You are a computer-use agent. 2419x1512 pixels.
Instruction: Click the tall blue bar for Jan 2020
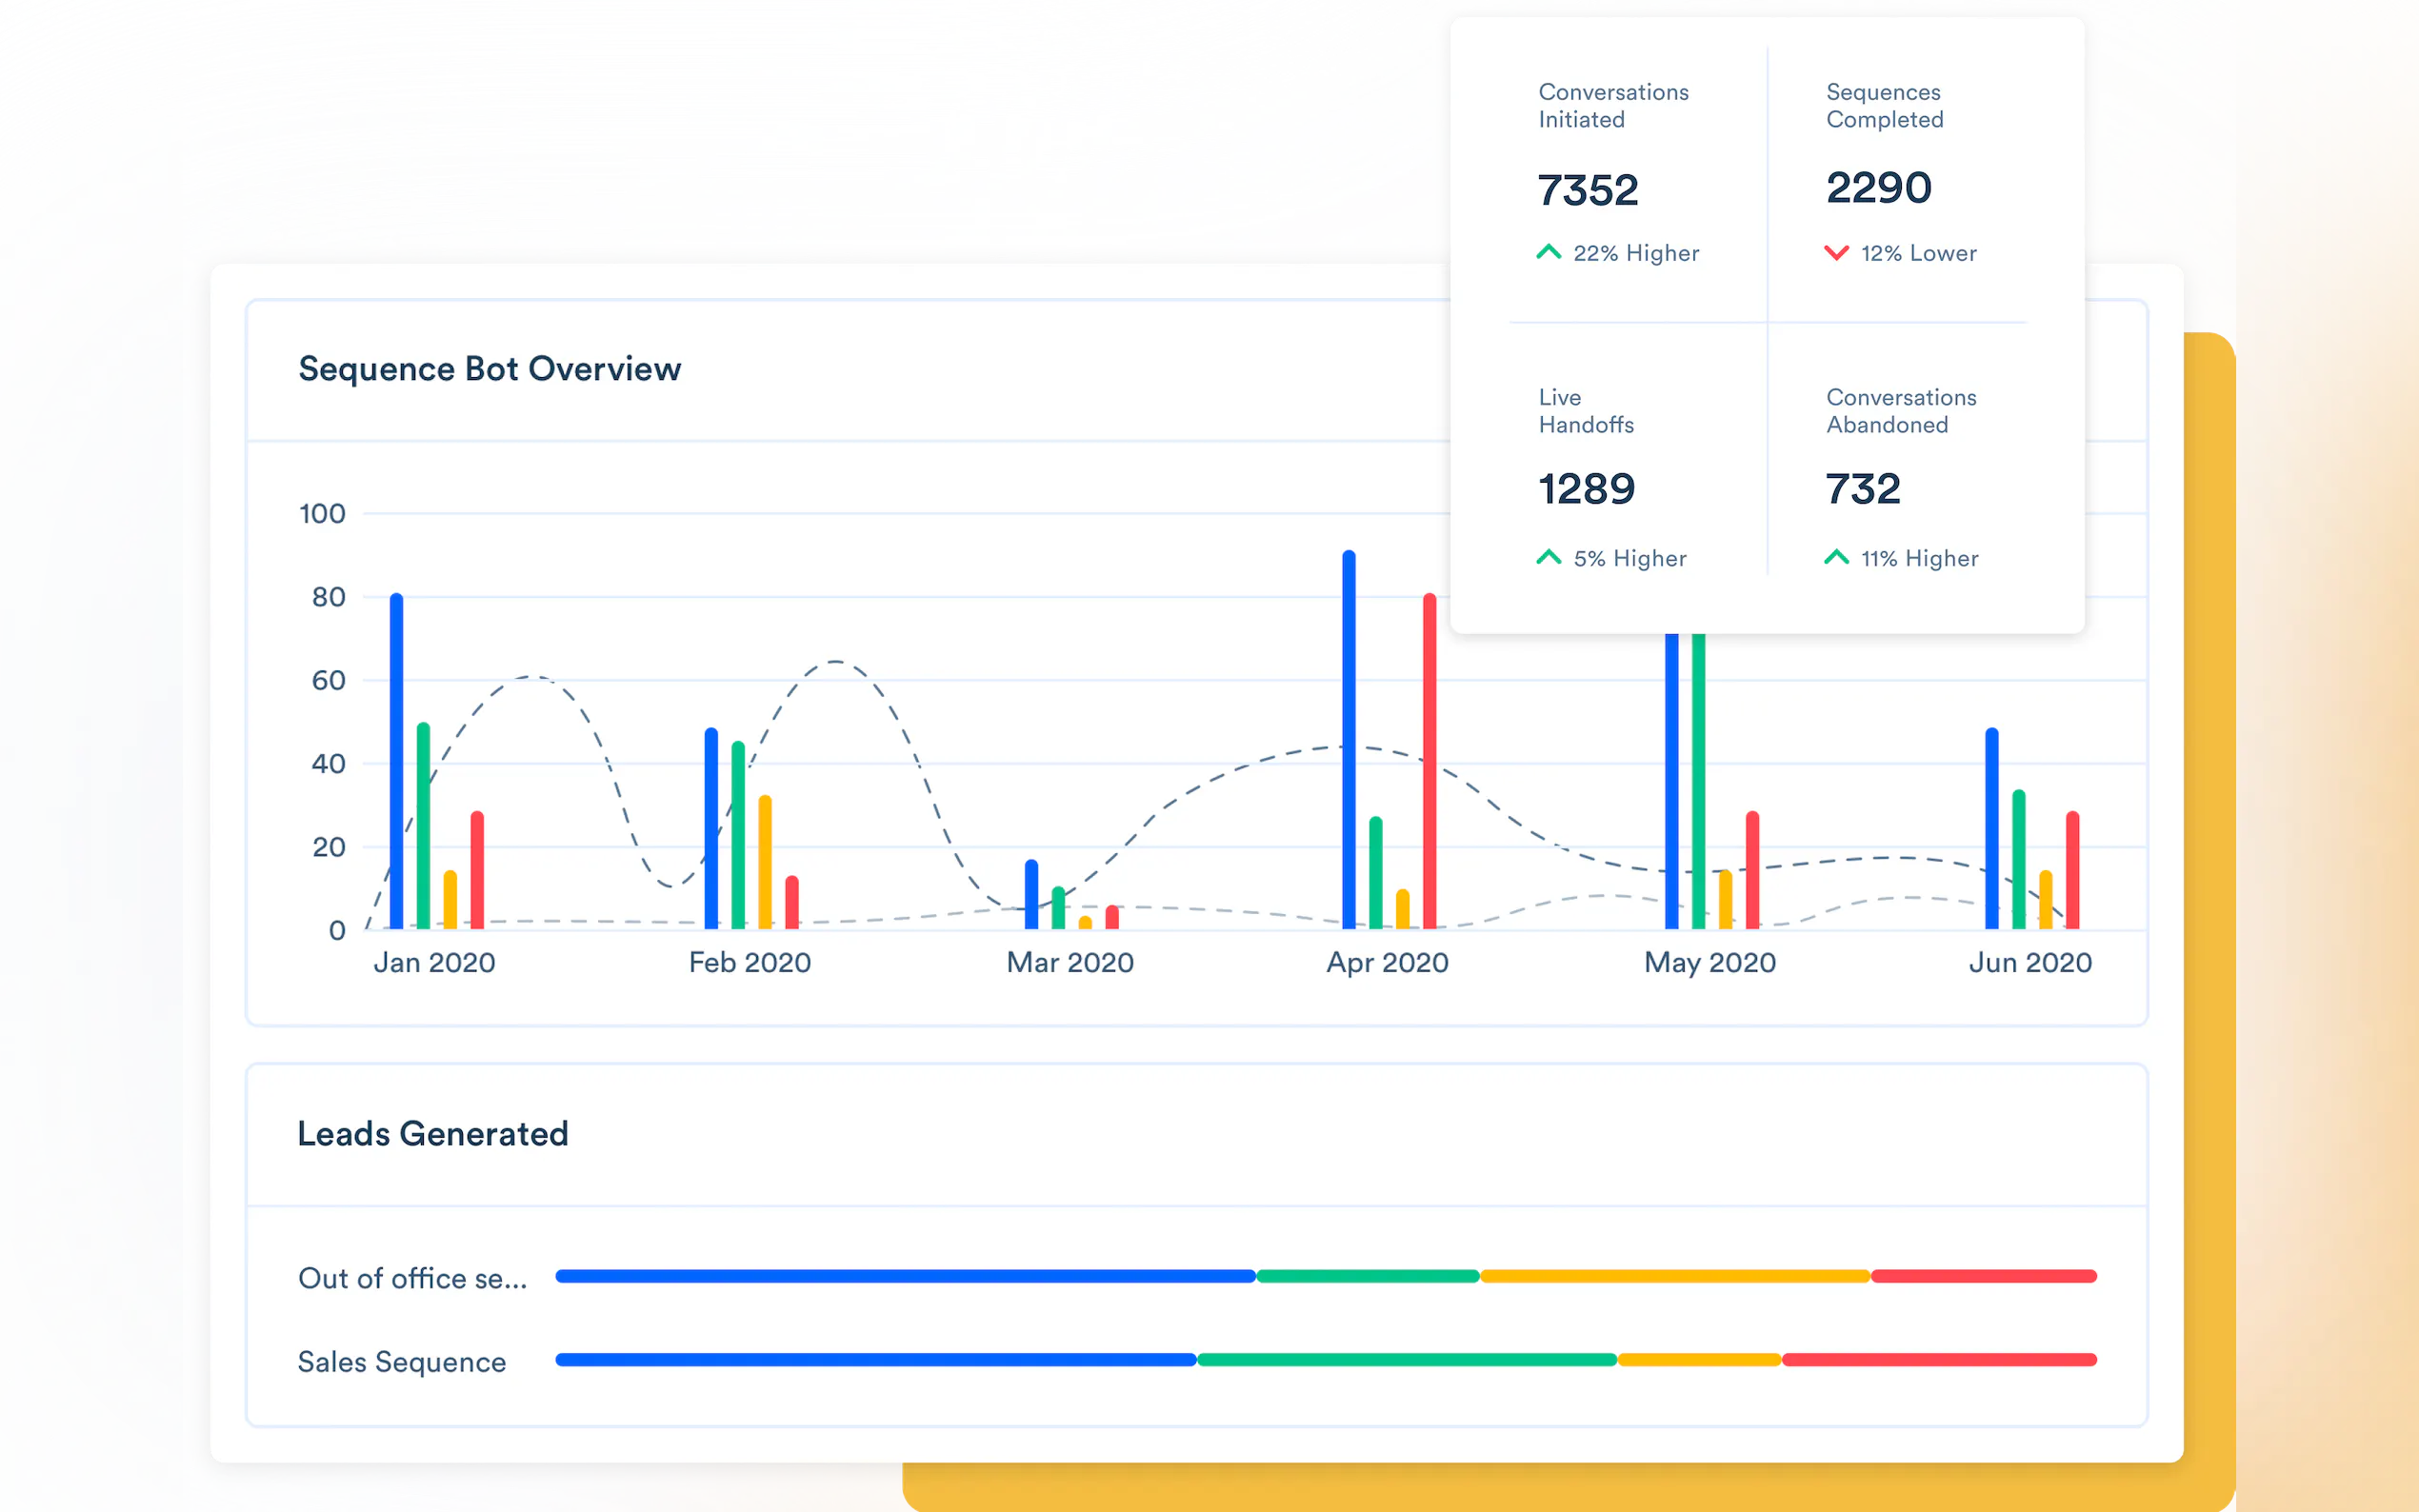397,760
